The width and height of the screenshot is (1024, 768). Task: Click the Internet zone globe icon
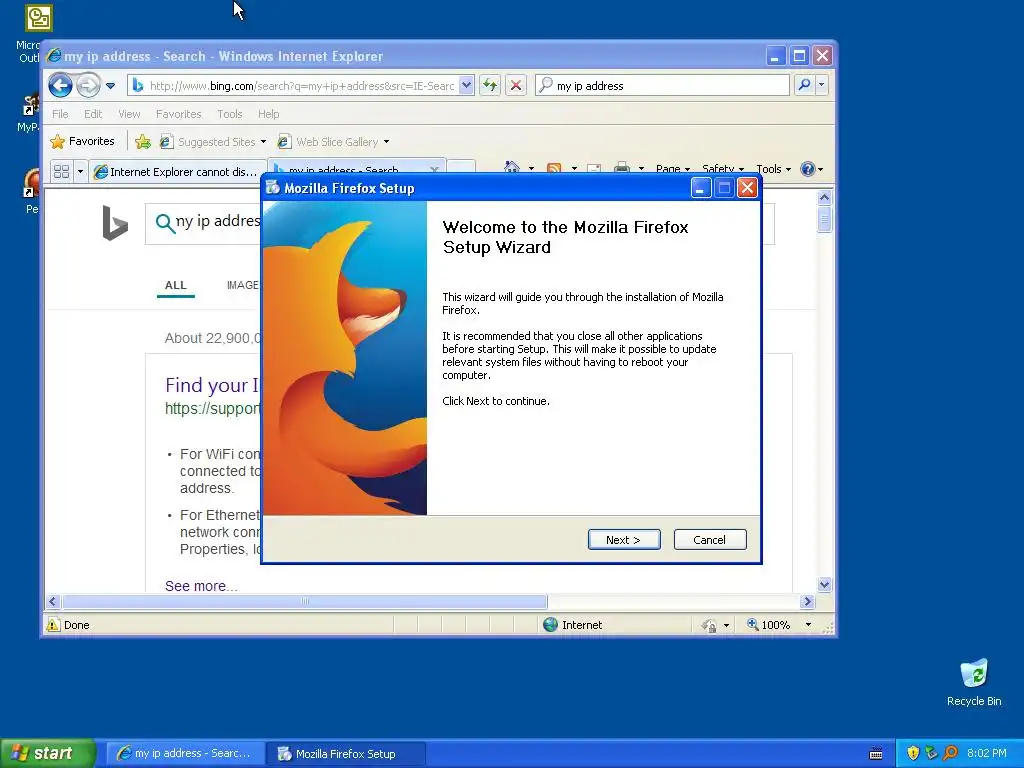[551, 624]
